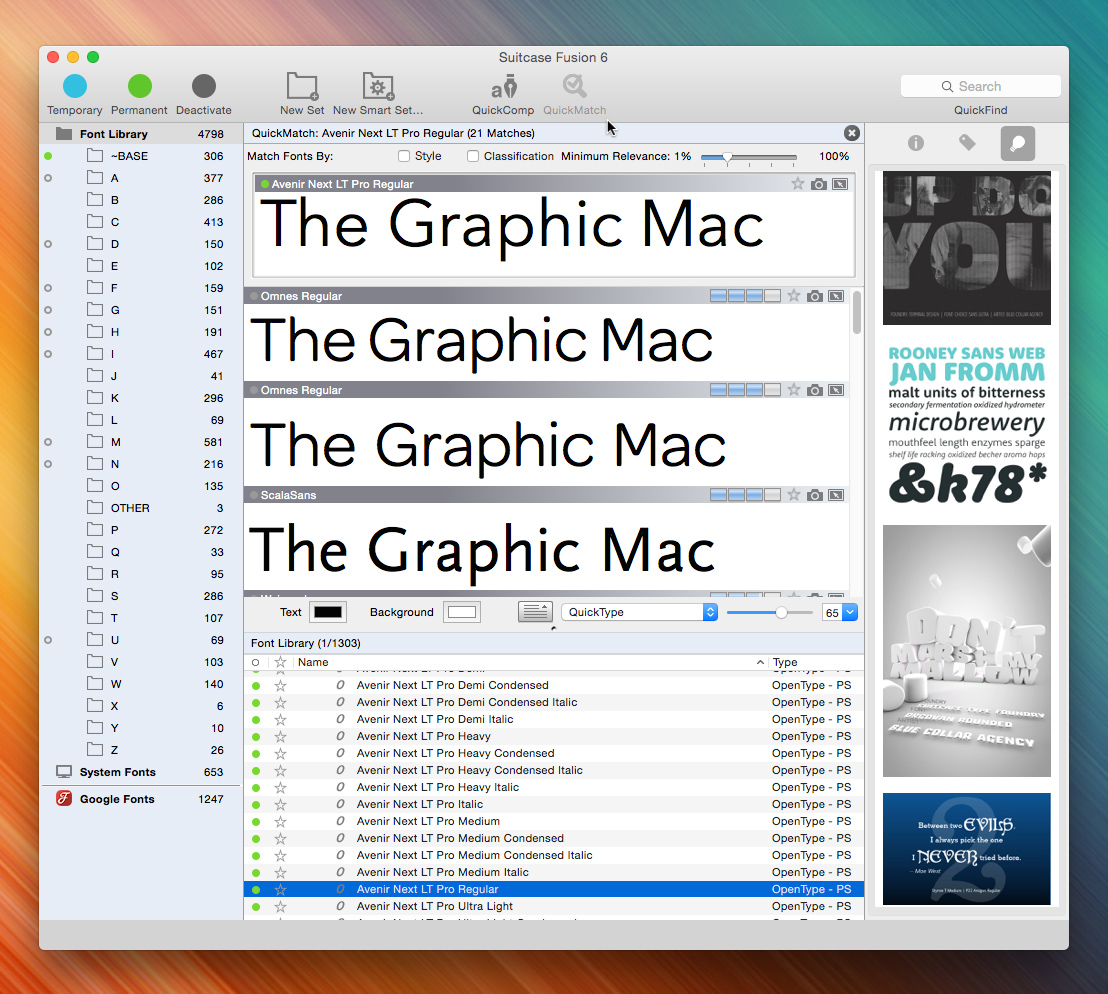This screenshot has width=1108, height=994.
Task: Toggle activation for Avenir Next LT Pro Demi Condensed
Action: [256, 686]
